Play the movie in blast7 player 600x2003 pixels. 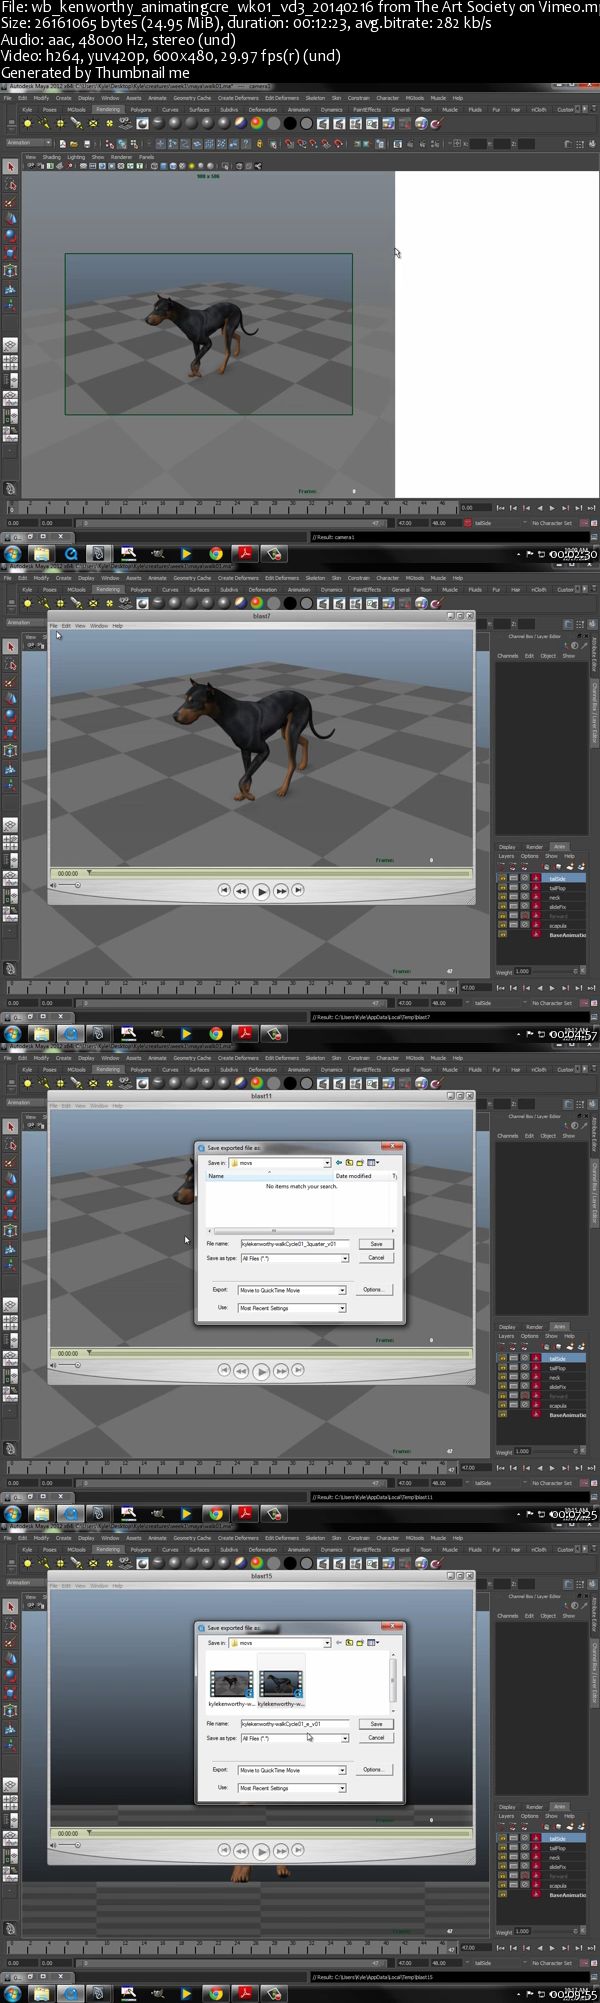[x=262, y=891]
